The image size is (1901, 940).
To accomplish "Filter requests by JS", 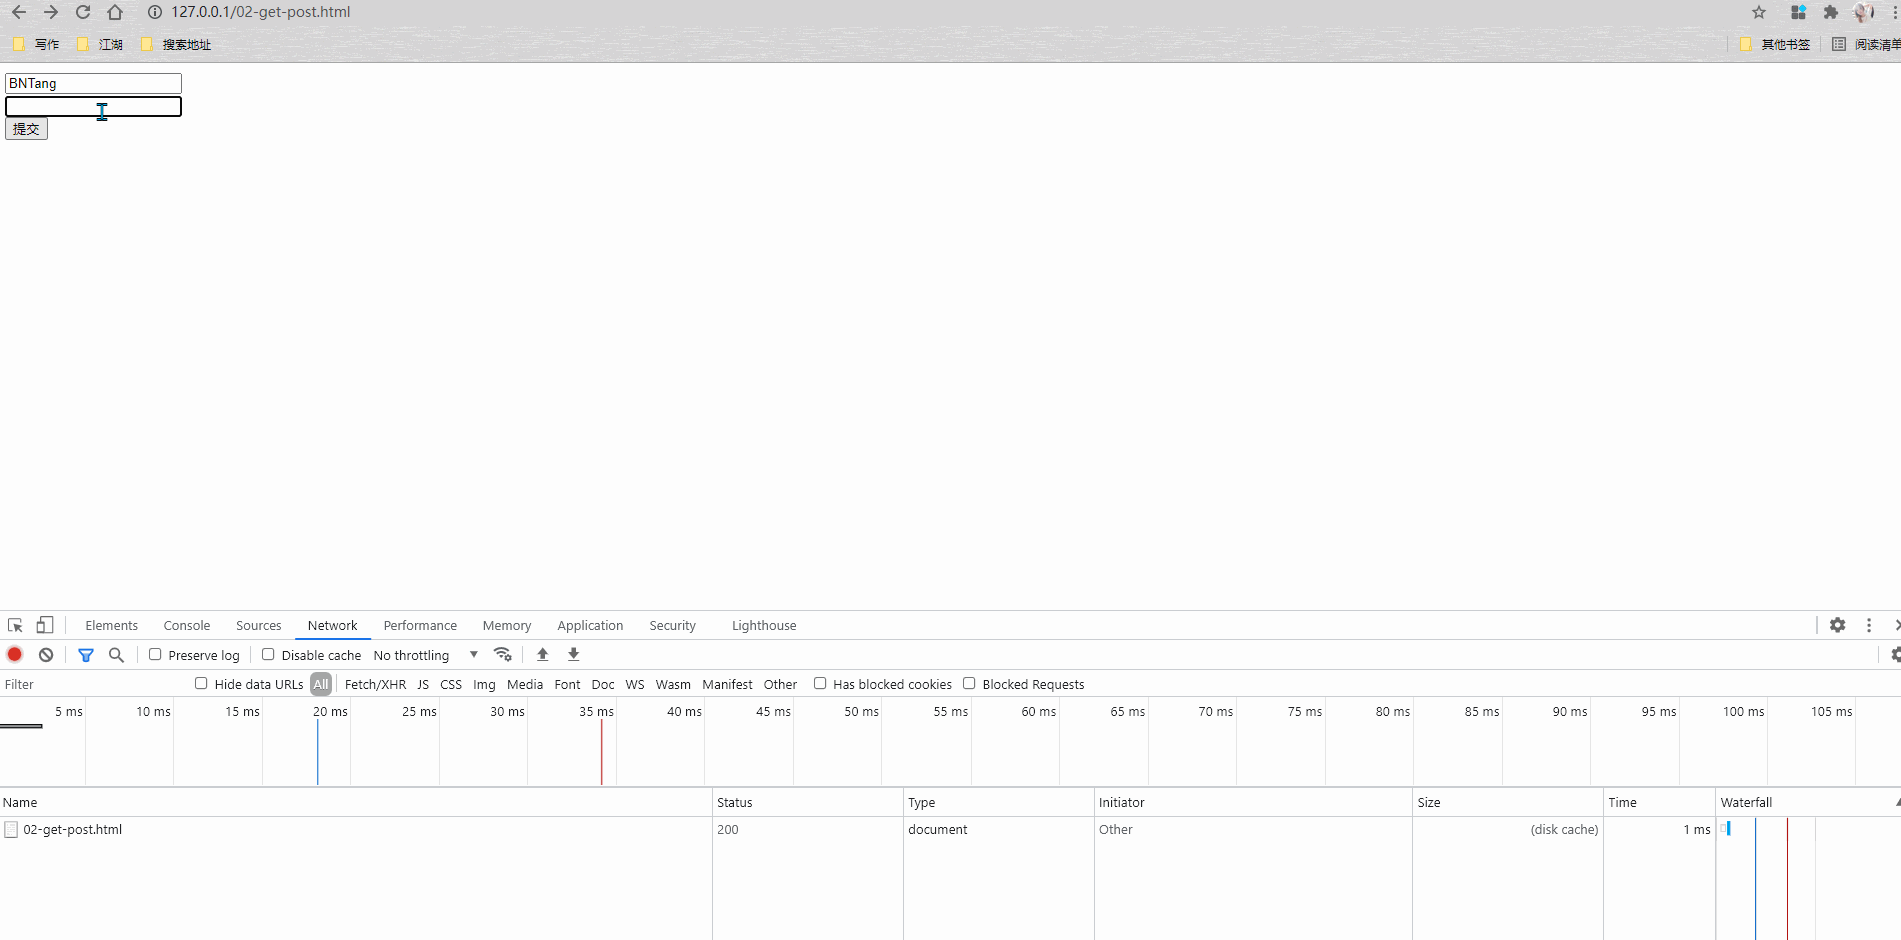I will [423, 684].
